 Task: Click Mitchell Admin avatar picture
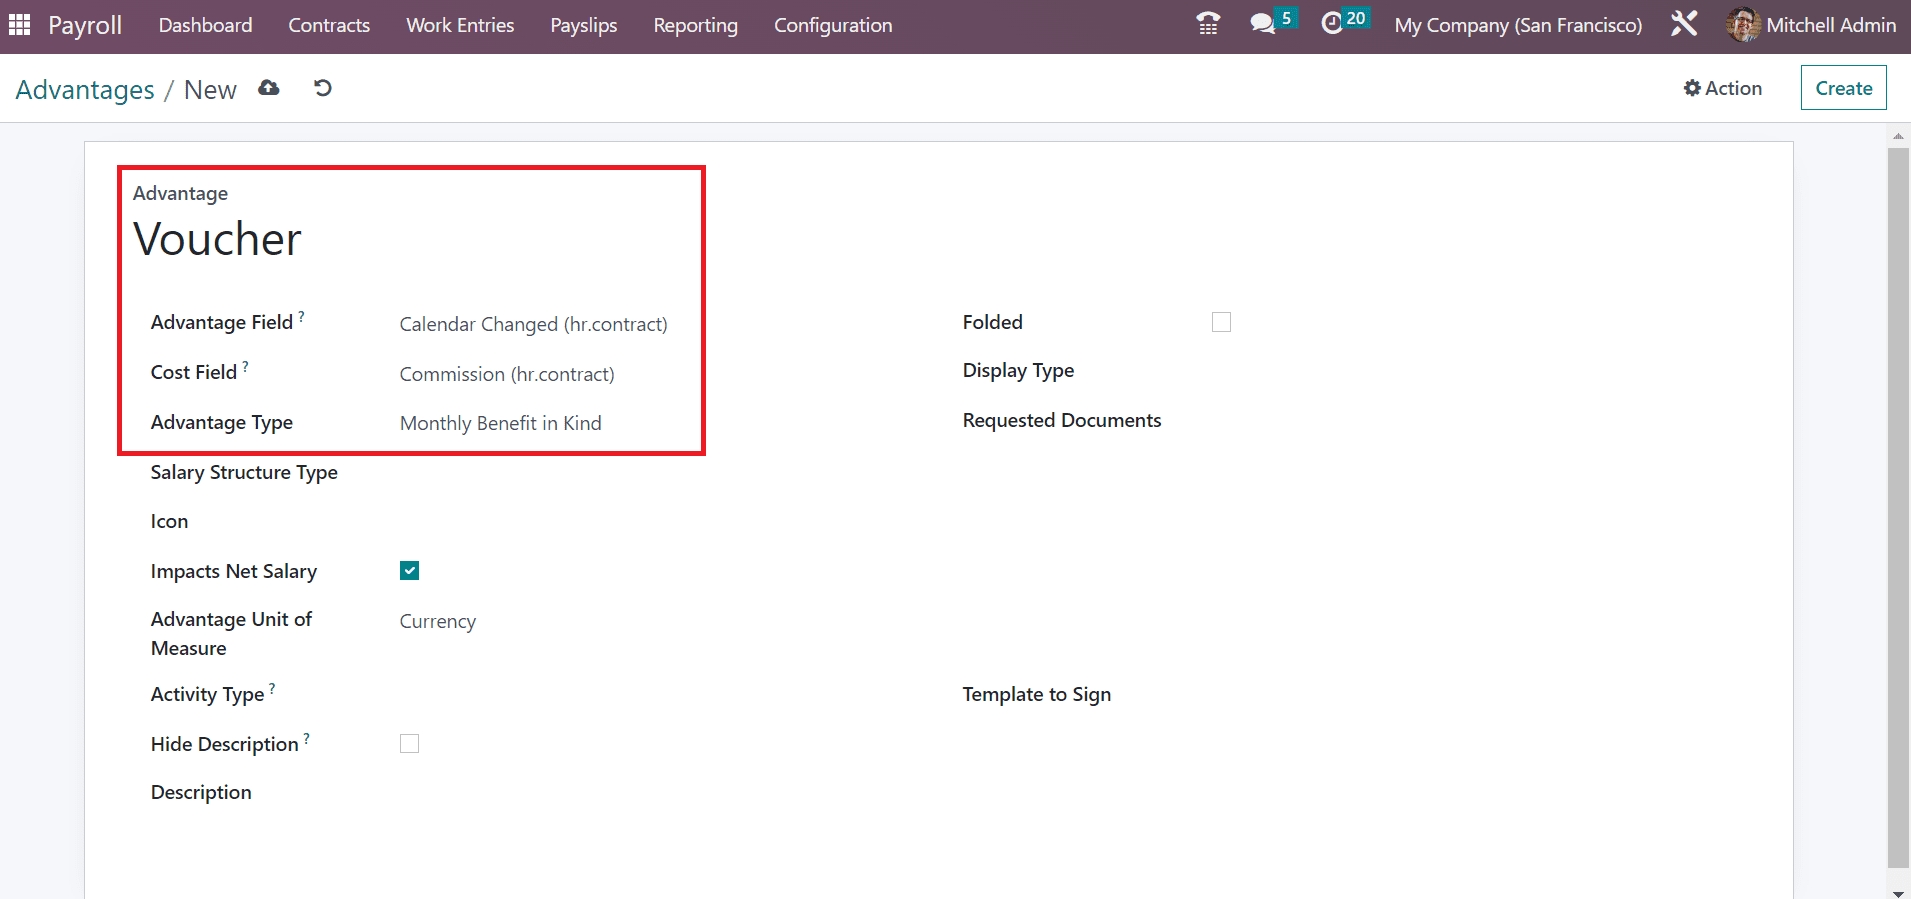[x=1743, y=25]
